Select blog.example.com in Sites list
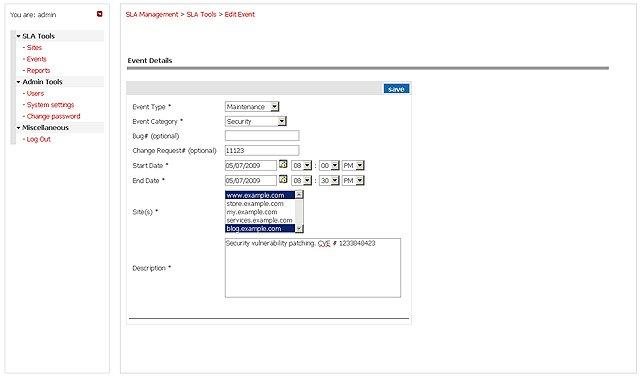This screenshot has width=640, height=377. click(x=260, y=228)
